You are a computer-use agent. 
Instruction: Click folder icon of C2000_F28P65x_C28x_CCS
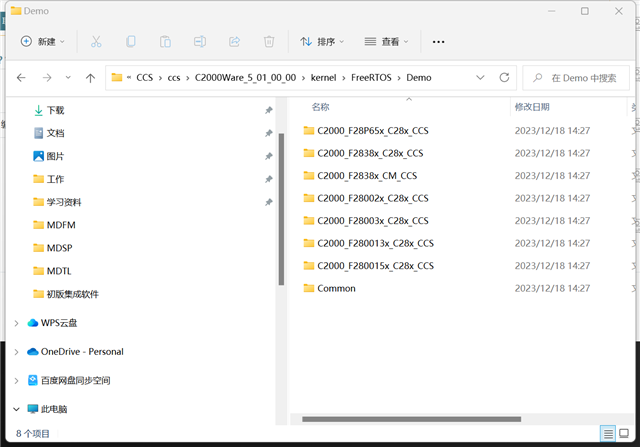click(x=309, y=130)
